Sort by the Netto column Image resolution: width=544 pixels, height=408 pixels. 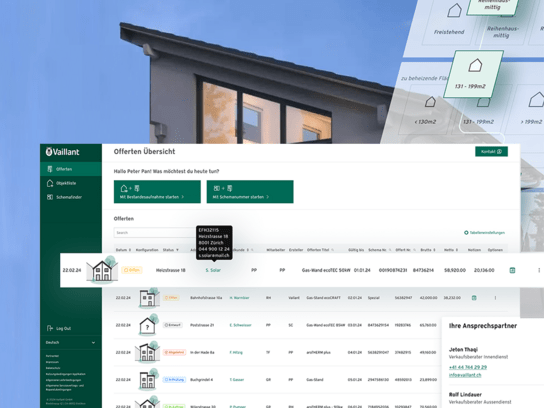click(x=451, y=250)
